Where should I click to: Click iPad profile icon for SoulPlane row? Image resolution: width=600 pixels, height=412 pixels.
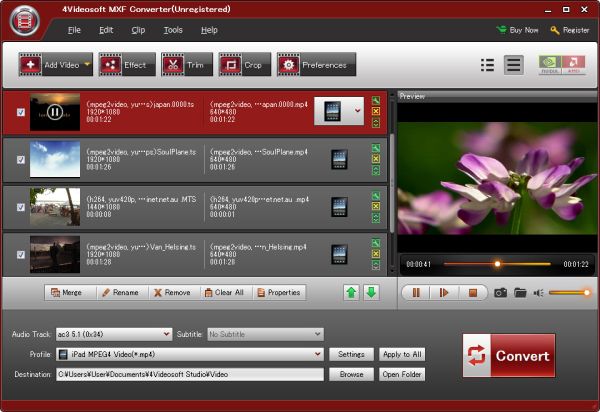click(339, 159)
